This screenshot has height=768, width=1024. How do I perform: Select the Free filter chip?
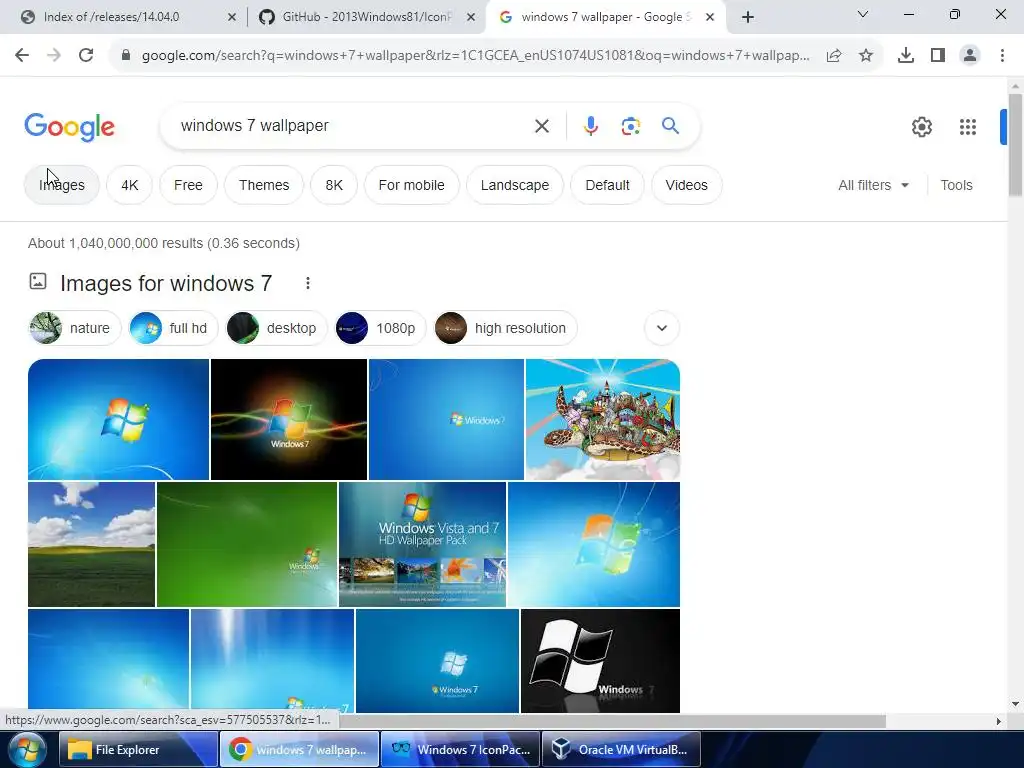188,185
